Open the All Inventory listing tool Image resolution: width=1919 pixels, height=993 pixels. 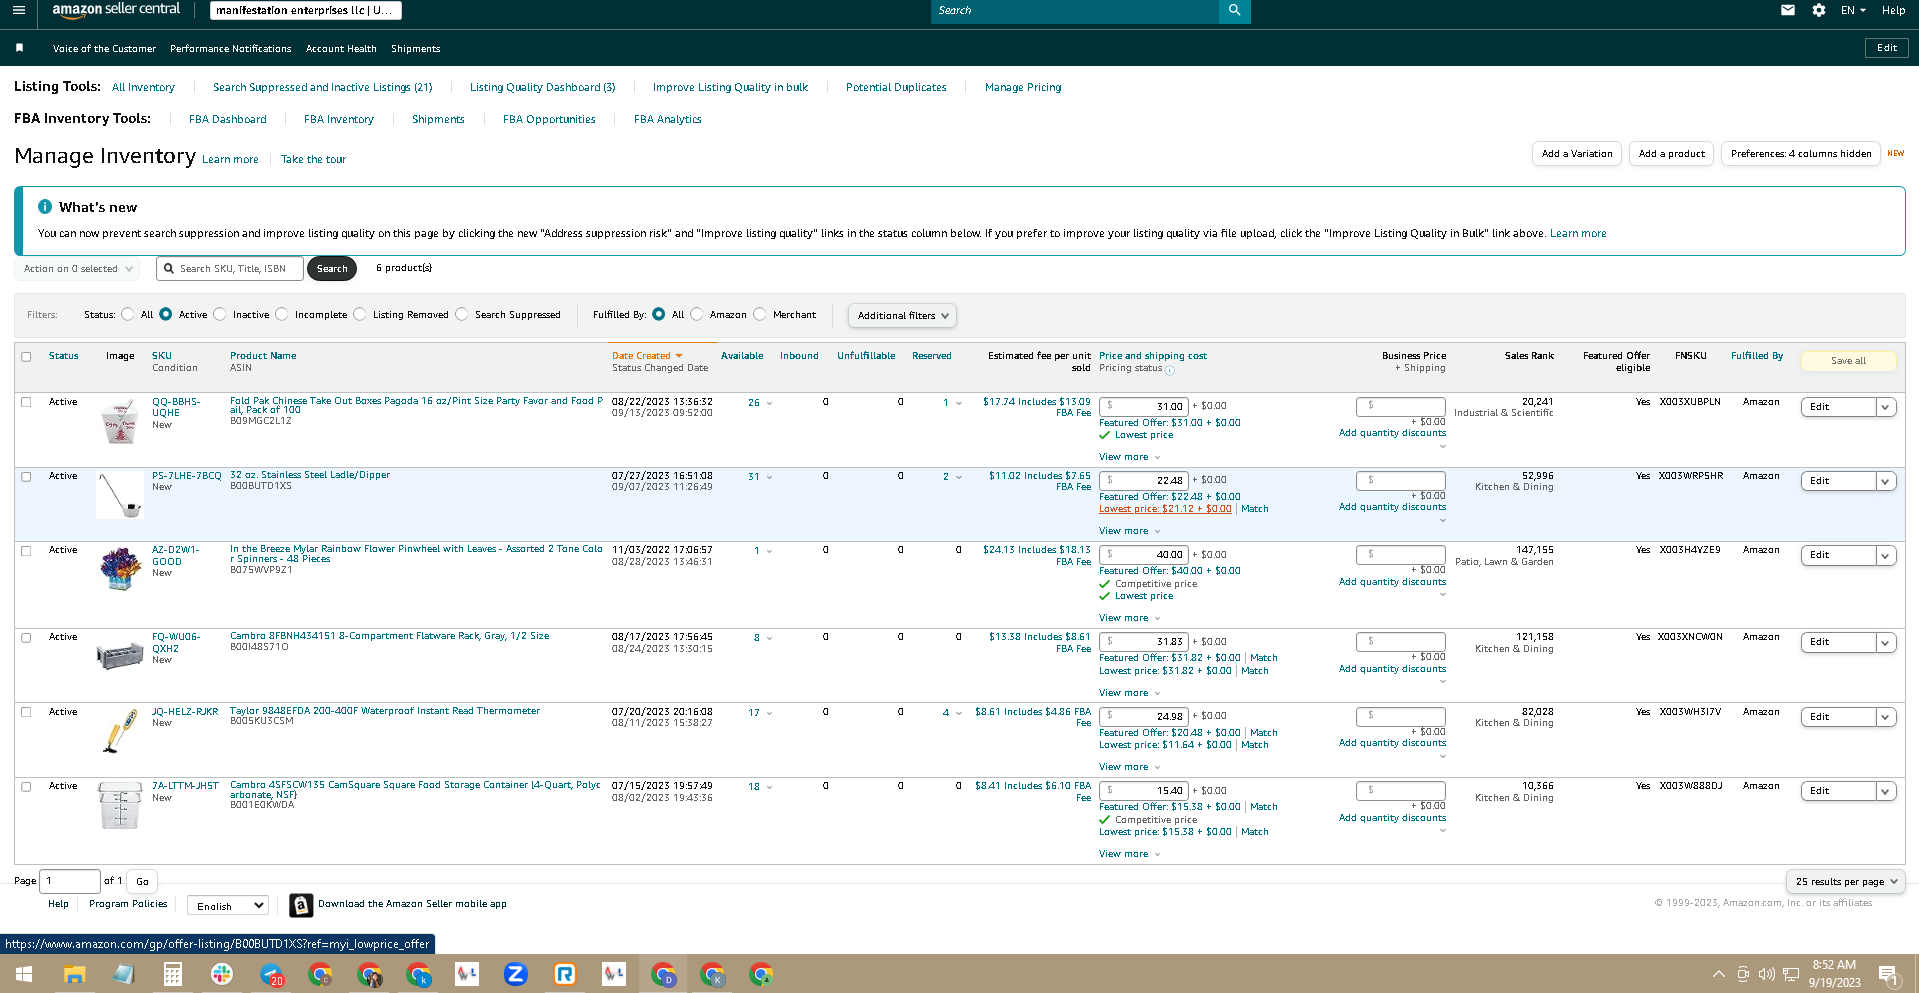tap(143, 87)
